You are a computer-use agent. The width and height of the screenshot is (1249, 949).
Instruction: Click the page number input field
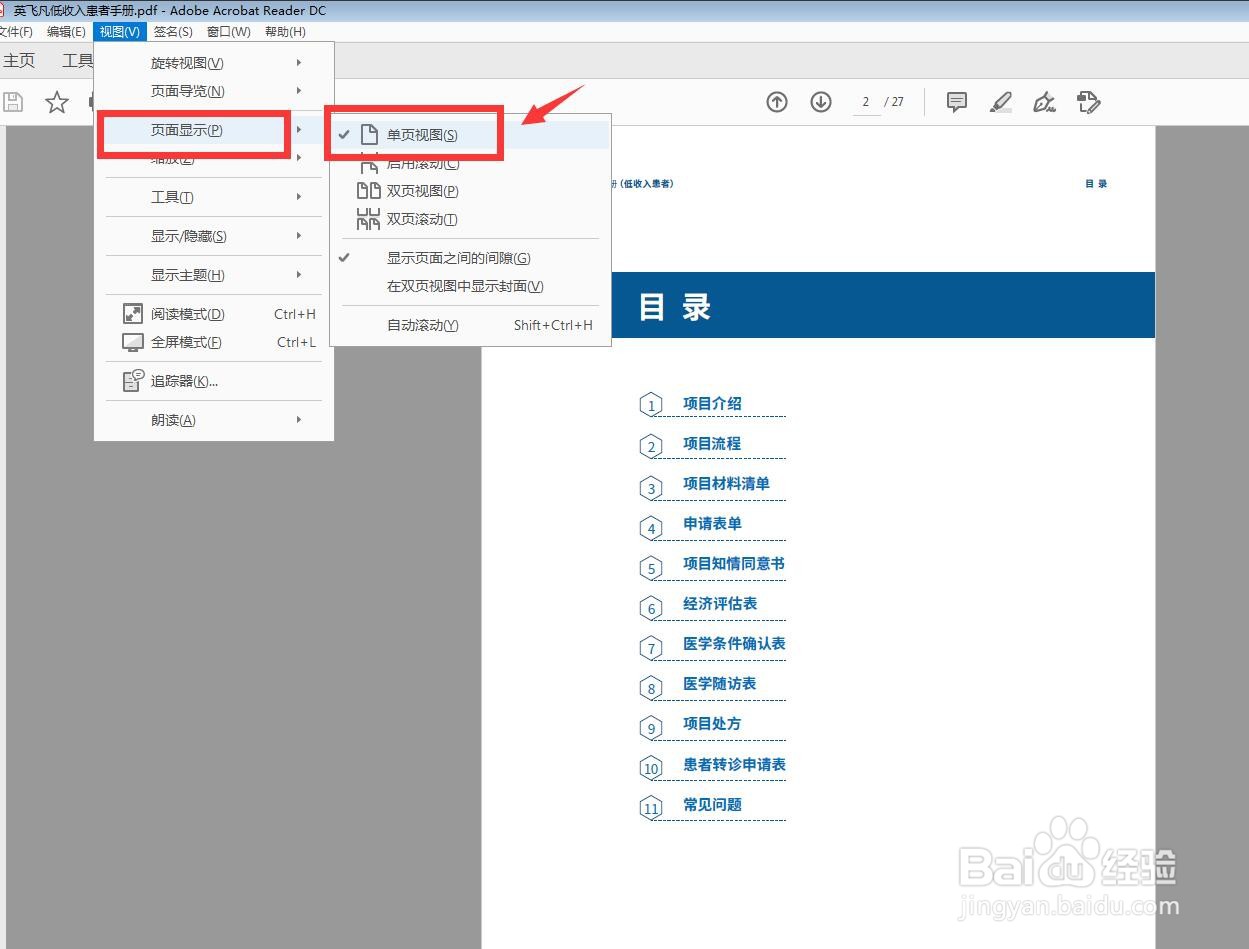(x=866, y=102)
